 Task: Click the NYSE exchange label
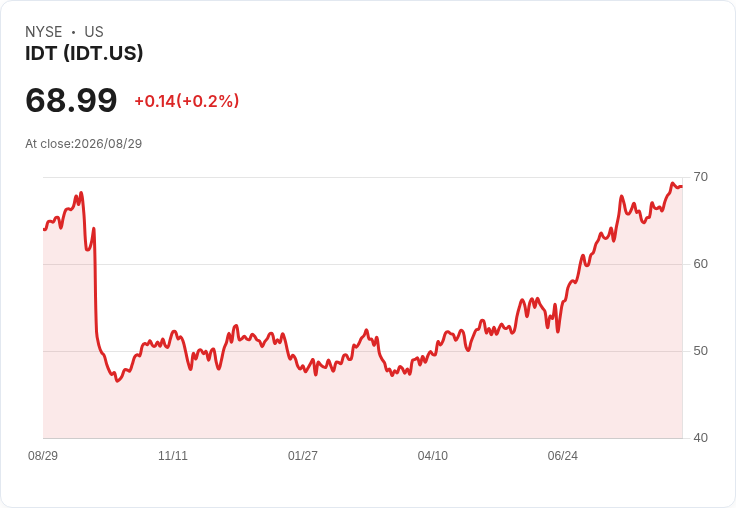pos(44,32)
